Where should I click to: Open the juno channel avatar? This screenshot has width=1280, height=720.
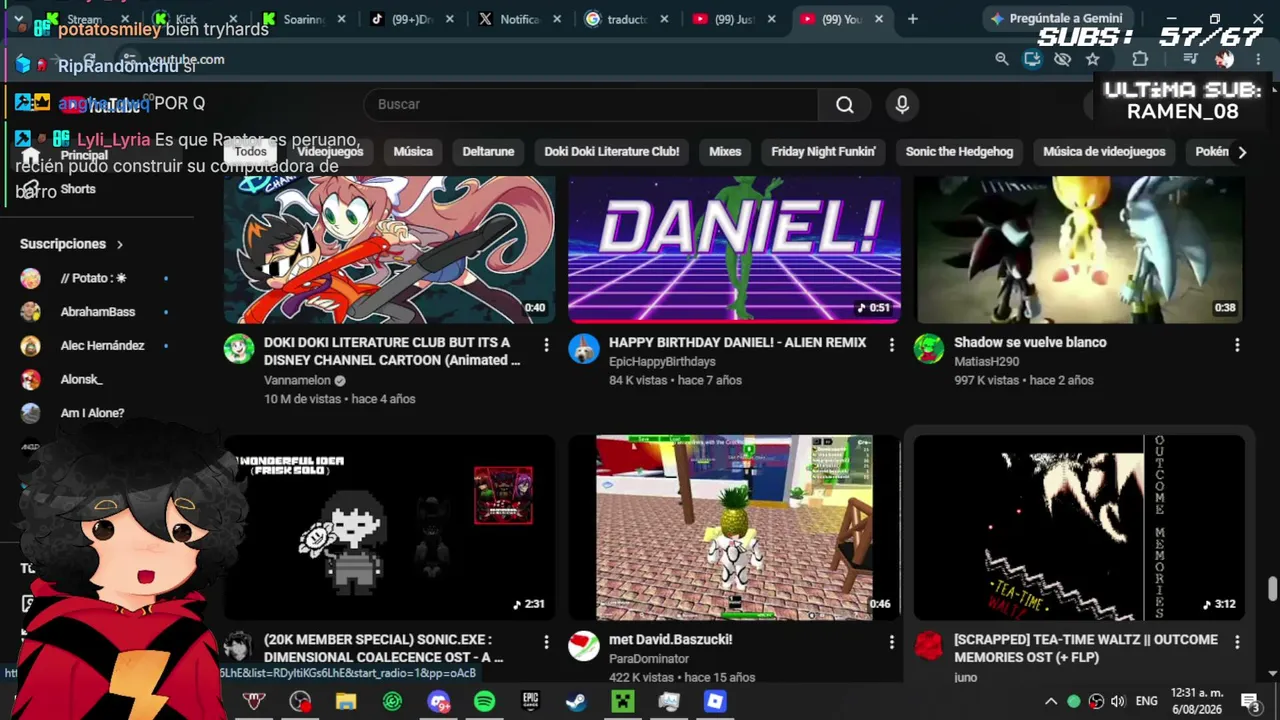coord(929,645)
